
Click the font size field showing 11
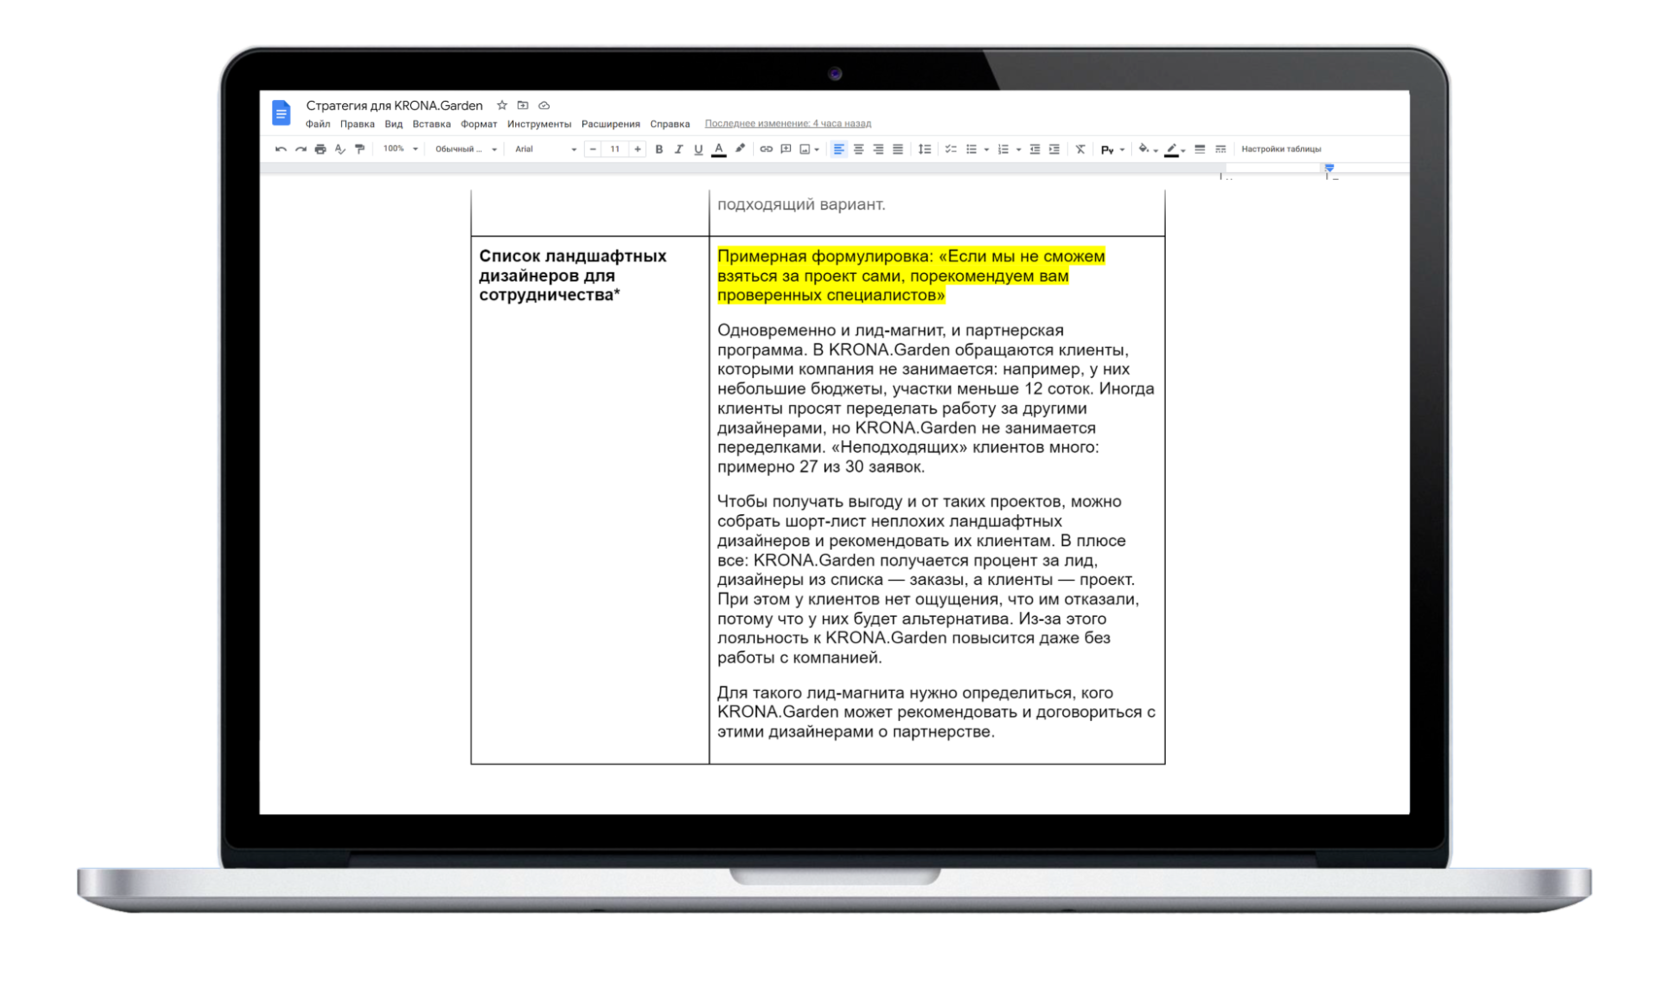pos(615,149)
